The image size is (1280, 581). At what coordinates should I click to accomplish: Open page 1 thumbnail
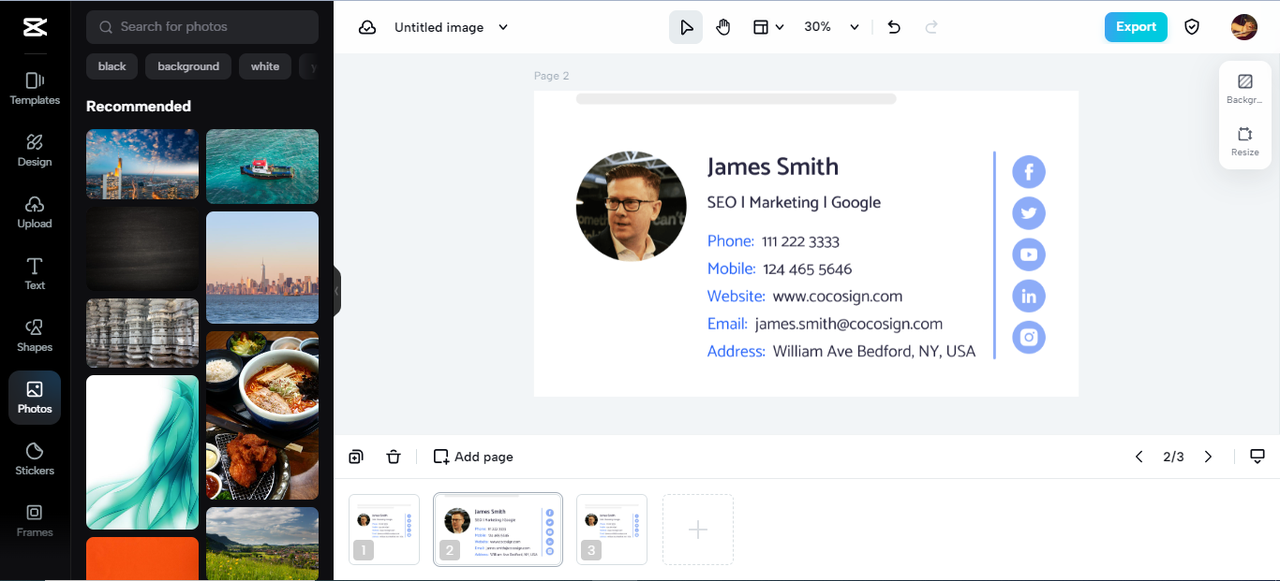point(384,529)
